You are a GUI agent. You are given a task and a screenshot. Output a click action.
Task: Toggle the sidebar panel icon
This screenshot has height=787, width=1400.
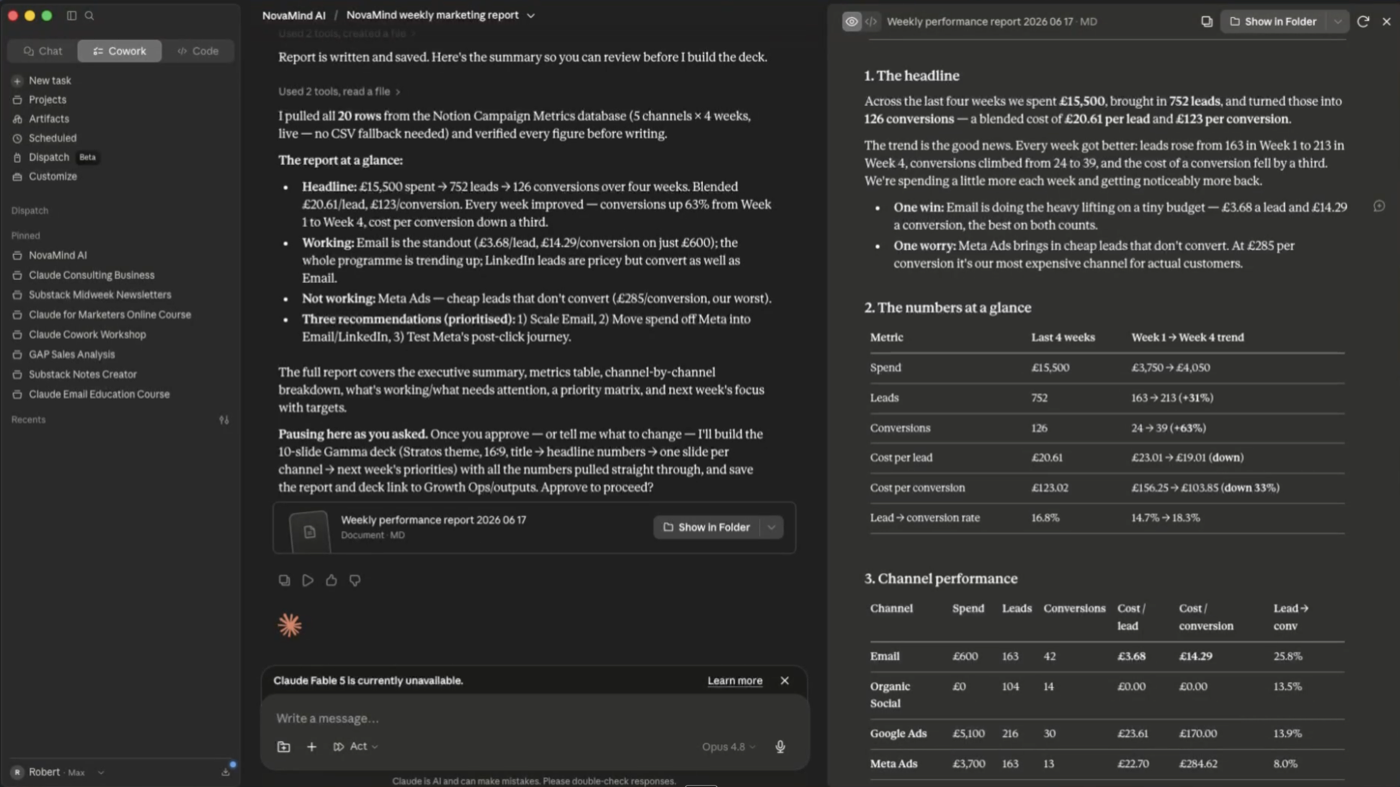(x=71, y=16)
